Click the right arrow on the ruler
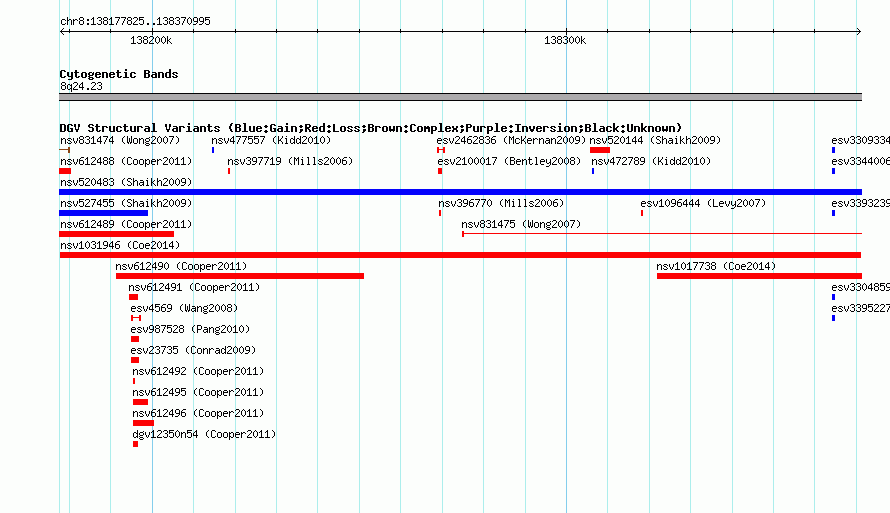Screen dimensions: 890x513 (858, 31)
